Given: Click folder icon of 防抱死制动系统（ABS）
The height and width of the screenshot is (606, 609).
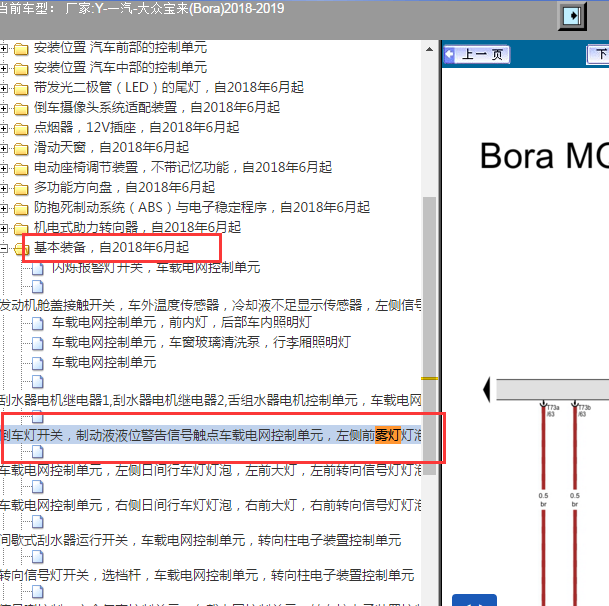Looking at the screenshot, I should pos(21,209).
